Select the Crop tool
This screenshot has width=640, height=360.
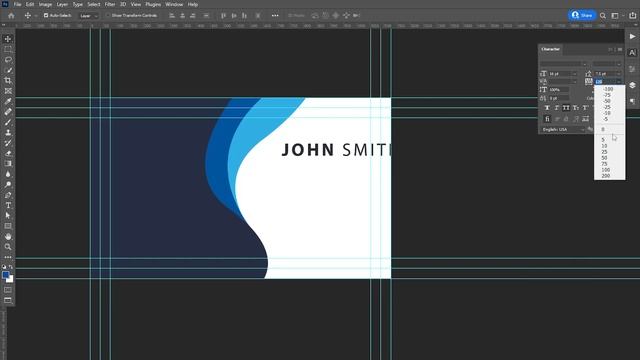click(x=8, y=80)
